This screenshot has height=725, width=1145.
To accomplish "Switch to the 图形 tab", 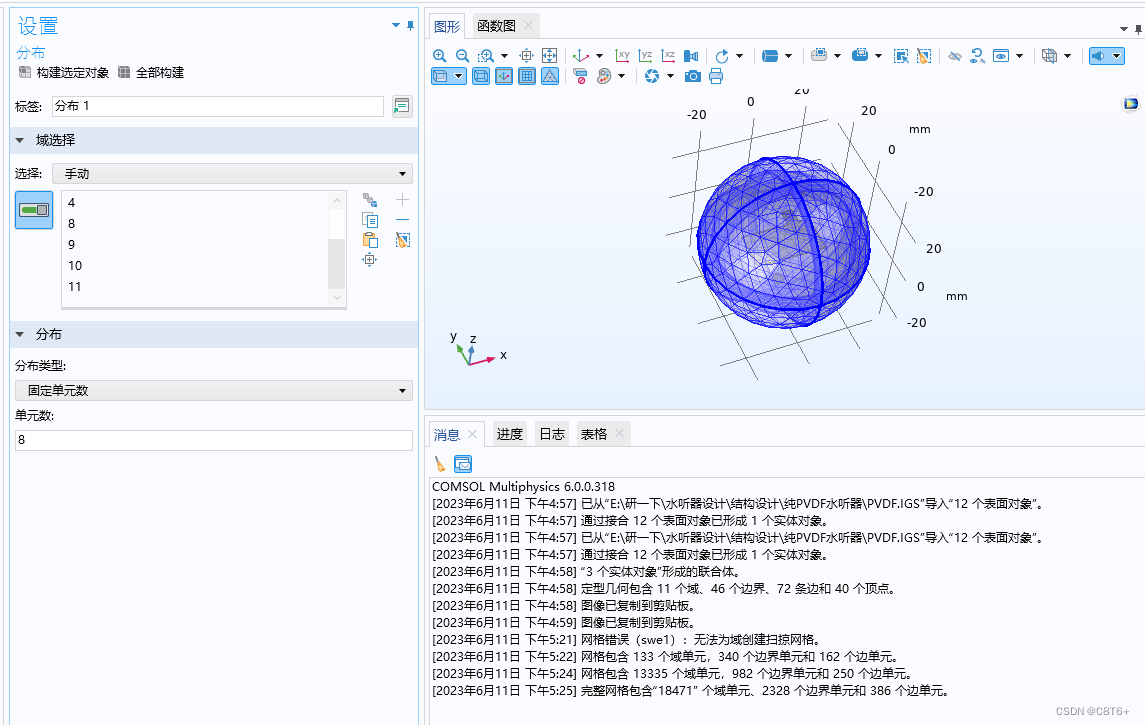I will pyautogui.click(x=447, y=26).
